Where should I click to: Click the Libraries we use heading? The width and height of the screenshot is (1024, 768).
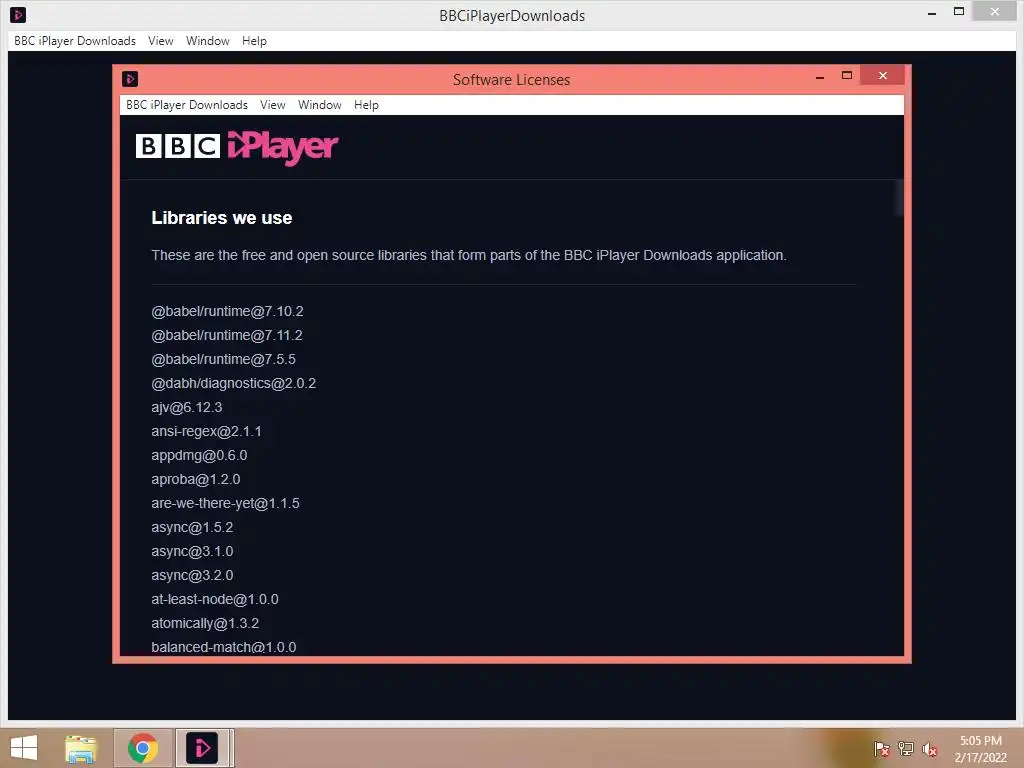coord(222,218)
